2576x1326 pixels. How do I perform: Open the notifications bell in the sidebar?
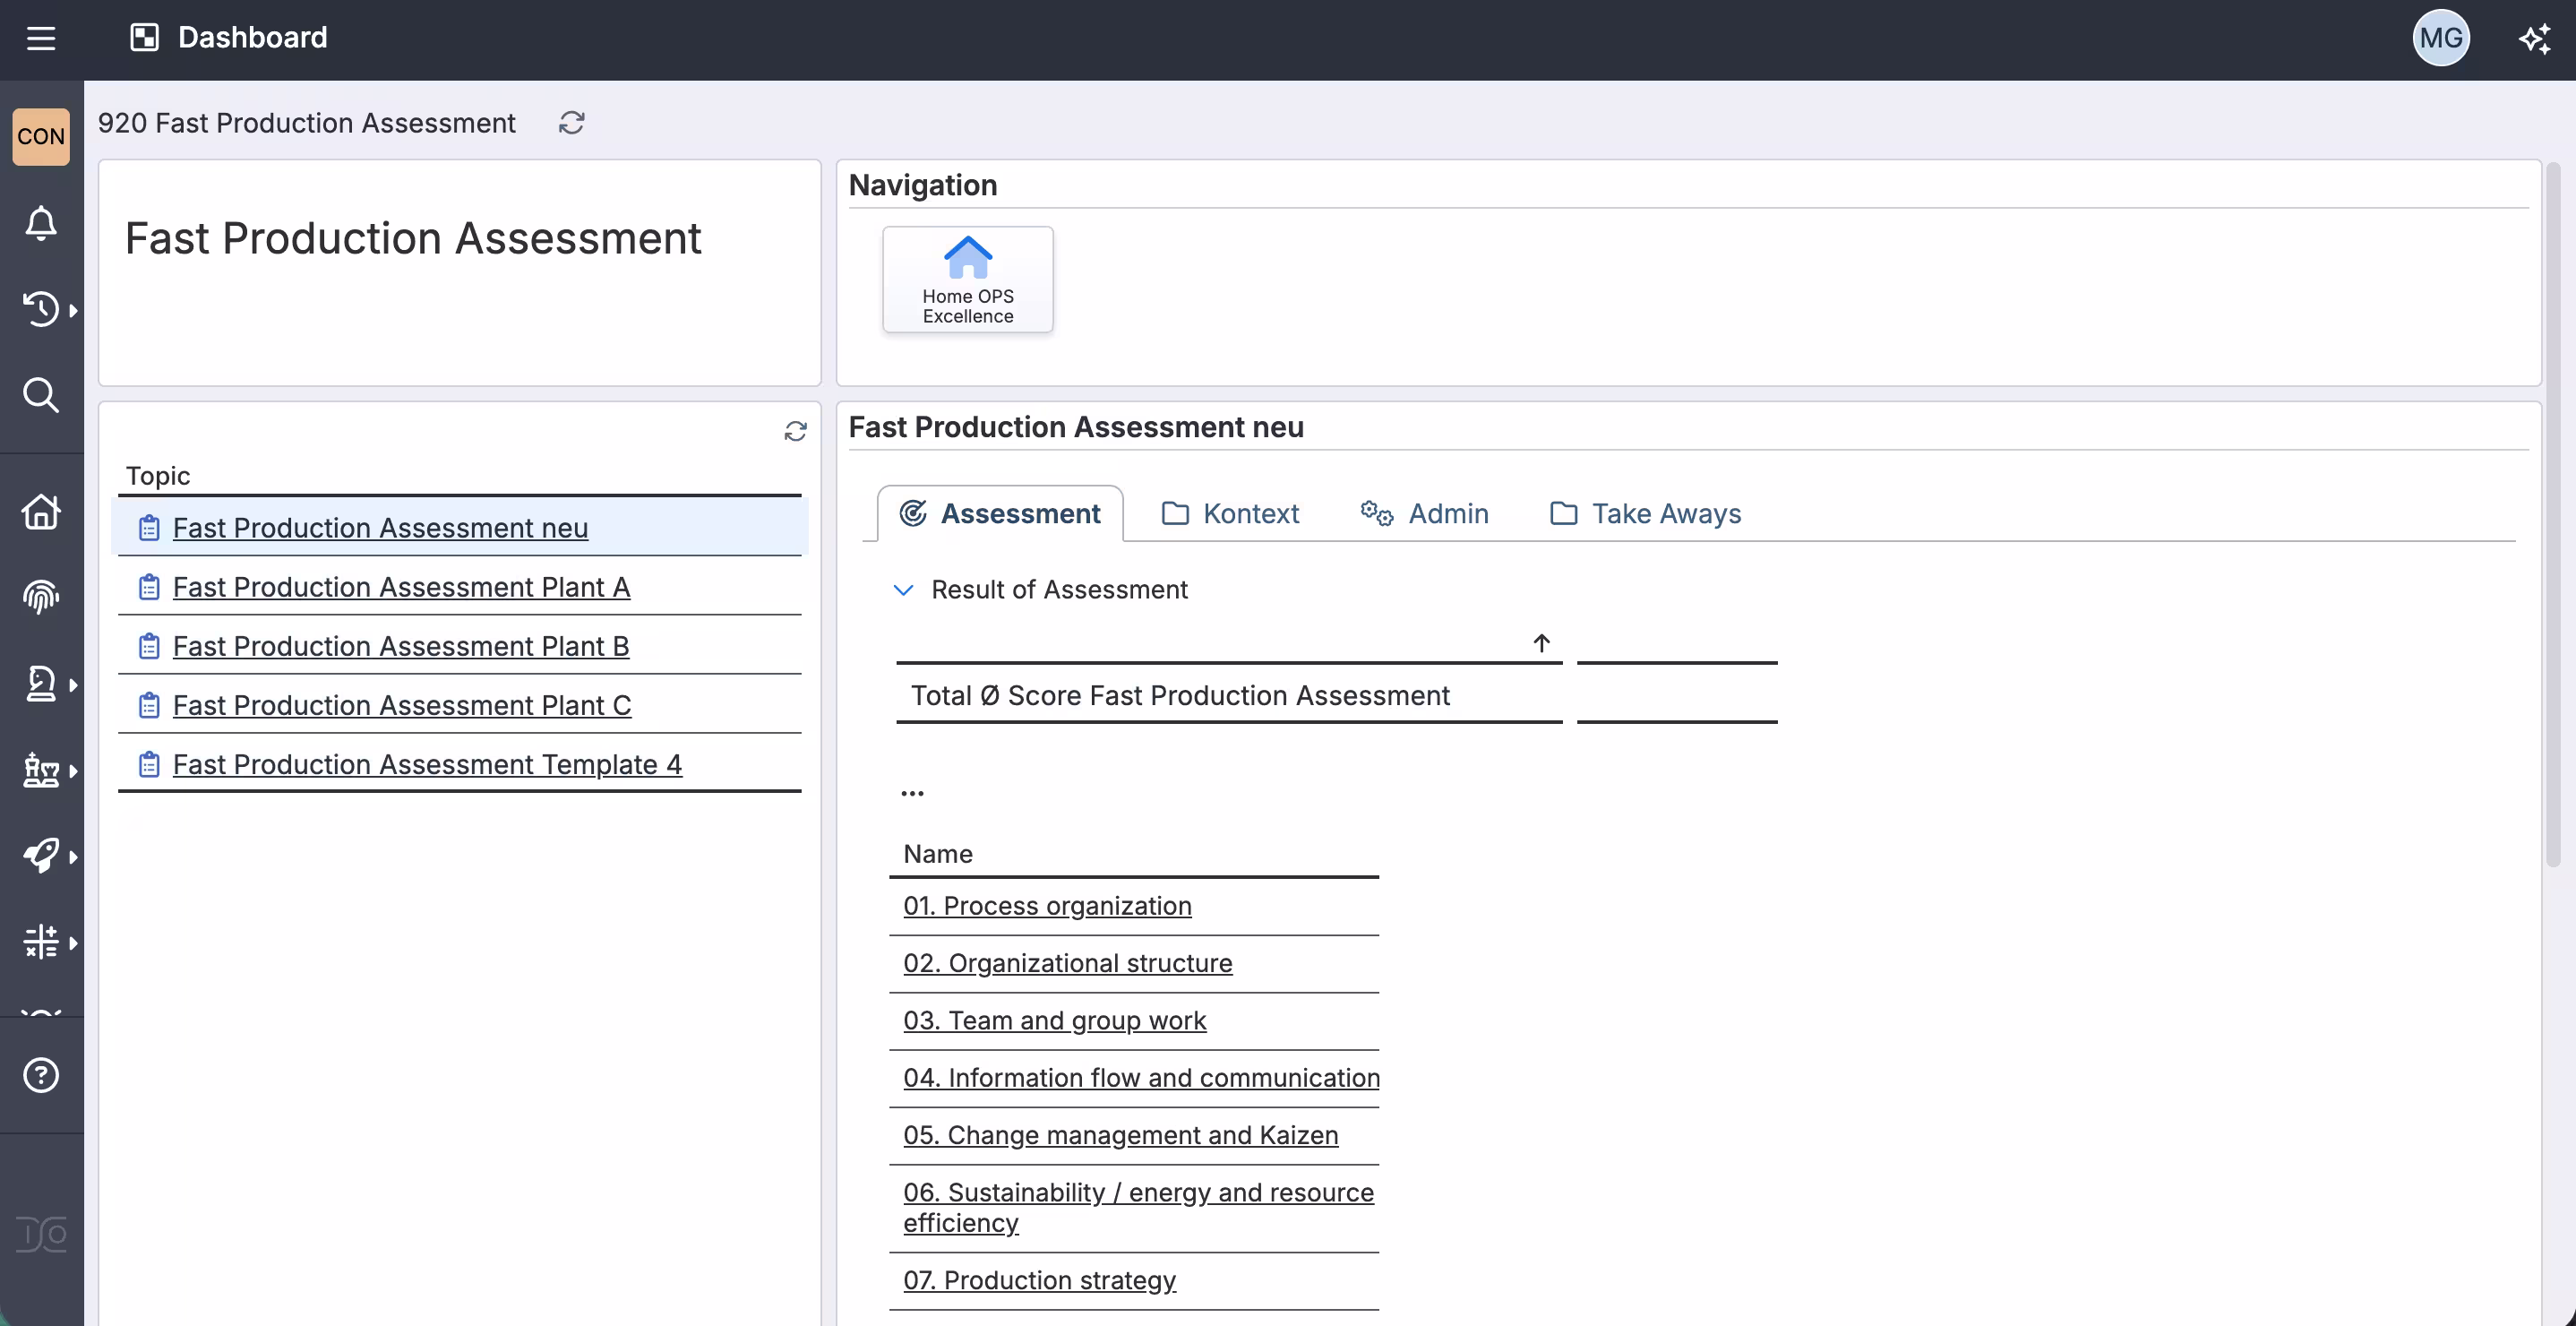coord(40,224)
